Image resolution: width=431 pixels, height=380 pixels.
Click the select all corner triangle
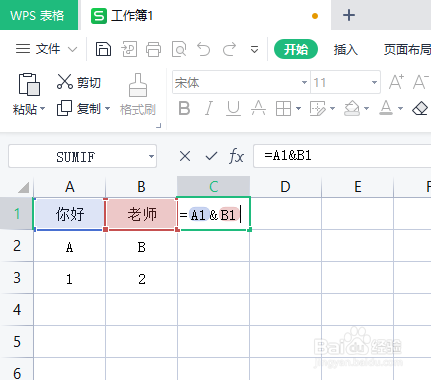click(x=23, y=187)
